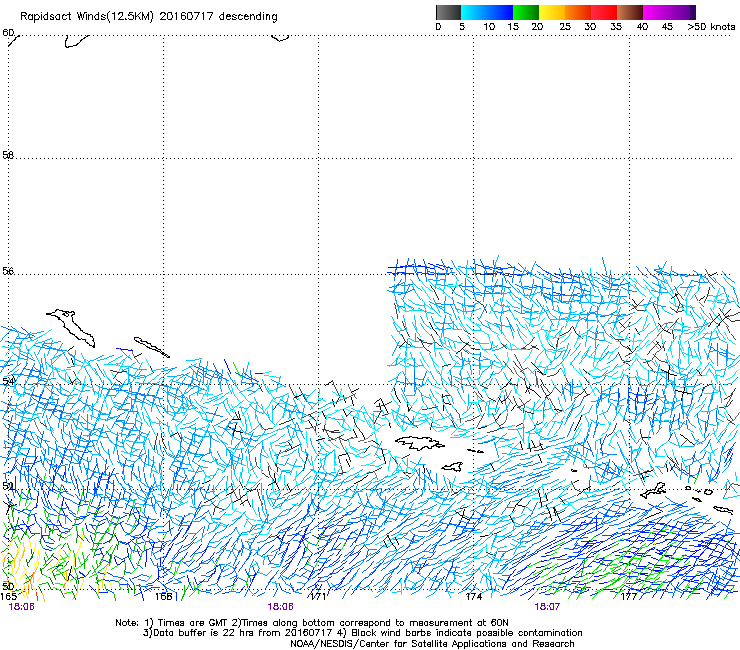Click the orange 25-30 knots legend swatch

point(578,12)
